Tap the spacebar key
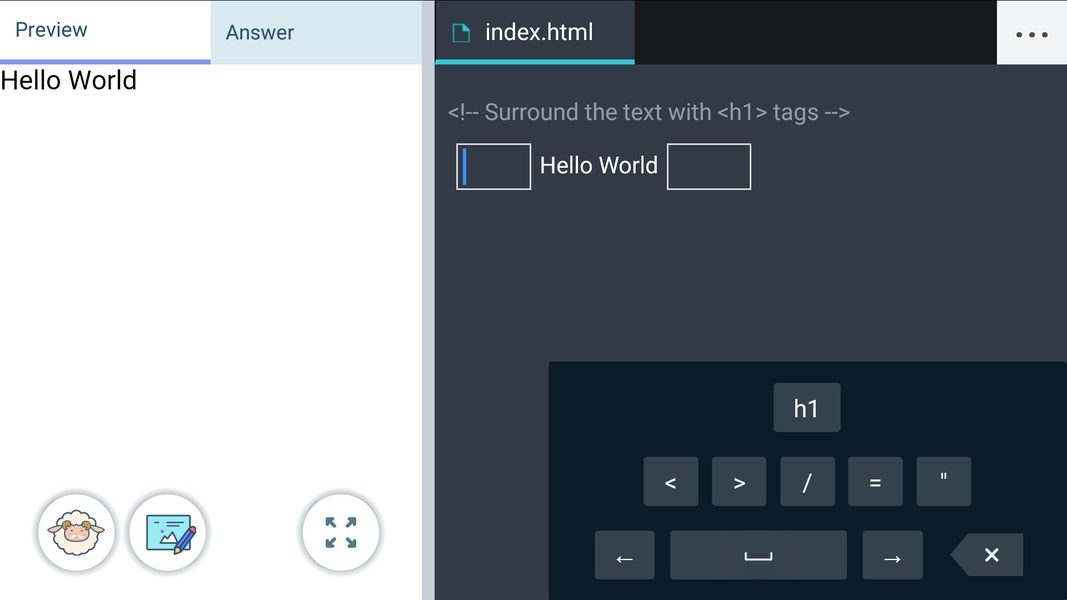1067x600 pixels. tap(758, 555)
